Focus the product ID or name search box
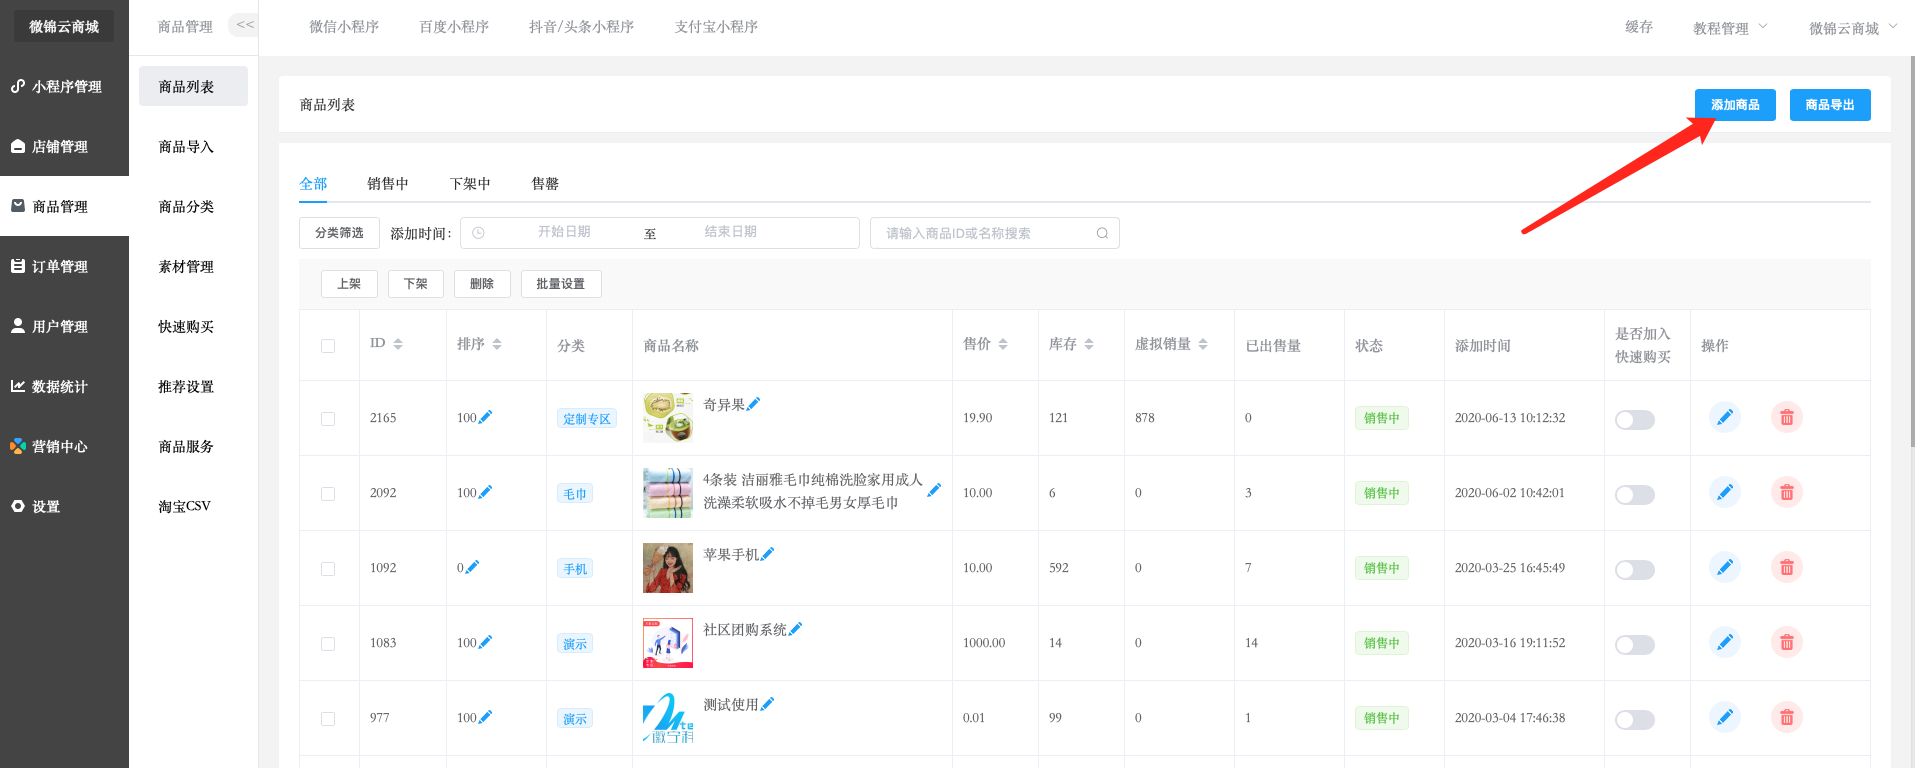The image size is (1915, 768). (995, 233)
